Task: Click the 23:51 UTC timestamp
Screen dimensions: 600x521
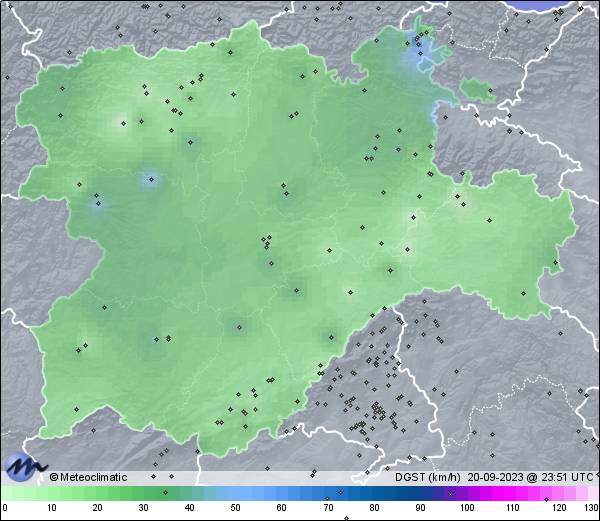Action: pos(566,477)
